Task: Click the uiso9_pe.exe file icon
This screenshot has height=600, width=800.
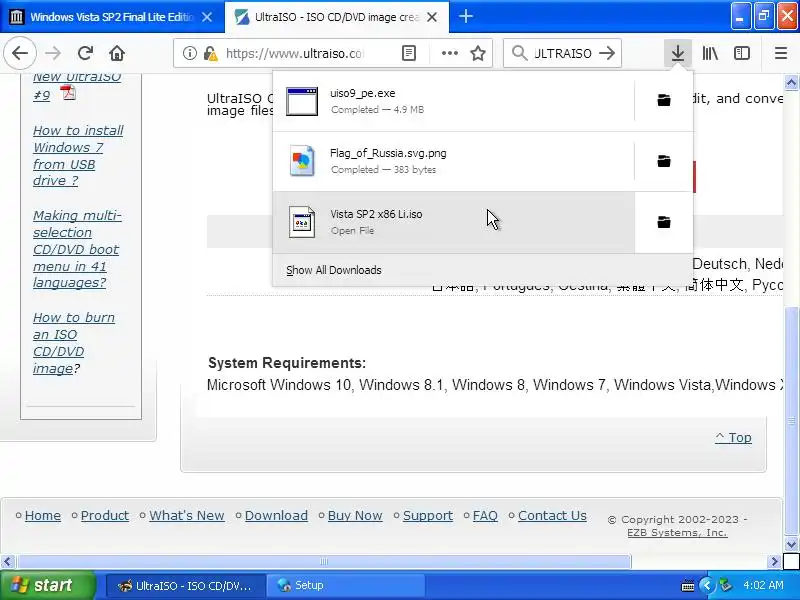Action: pos(302,101)
